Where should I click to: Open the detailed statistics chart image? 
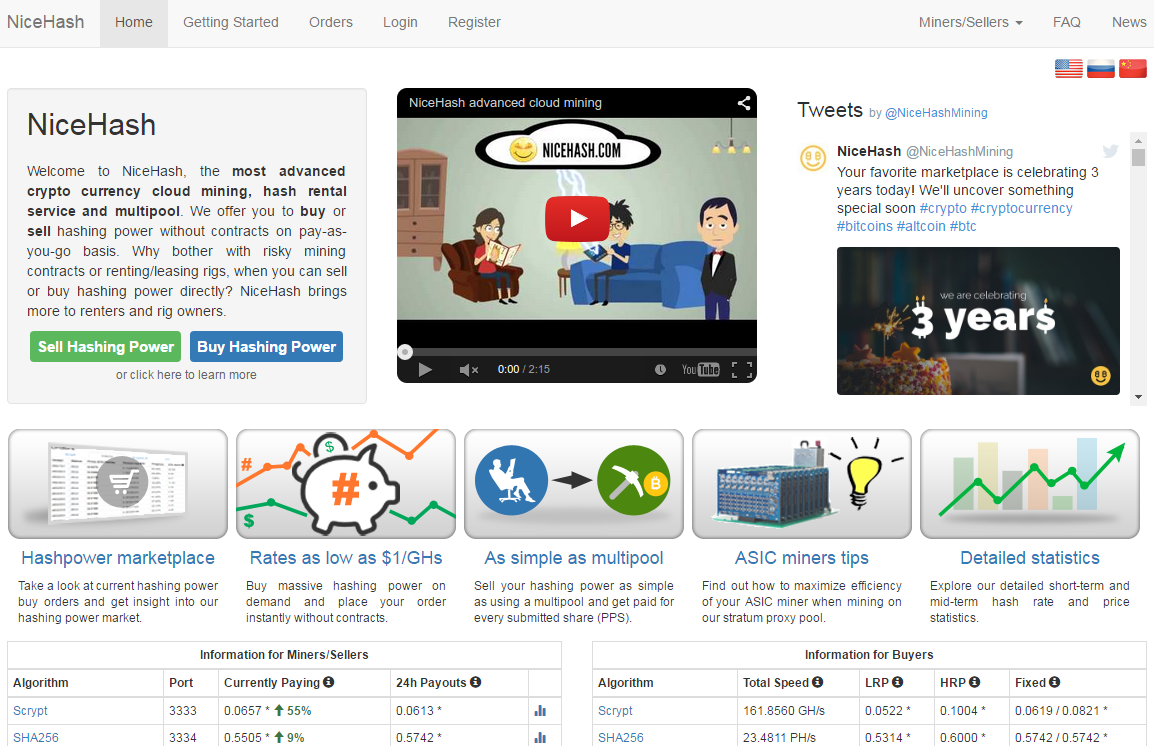[x=1030, y=484]
